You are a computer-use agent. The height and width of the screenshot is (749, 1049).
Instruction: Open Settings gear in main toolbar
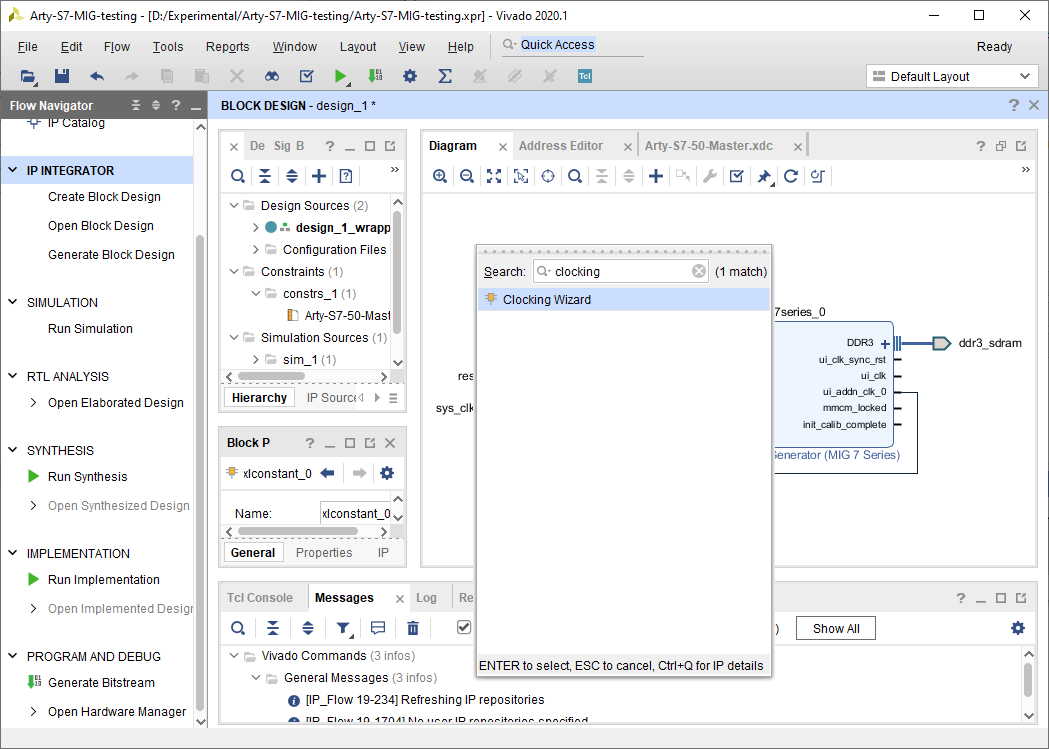410,76
